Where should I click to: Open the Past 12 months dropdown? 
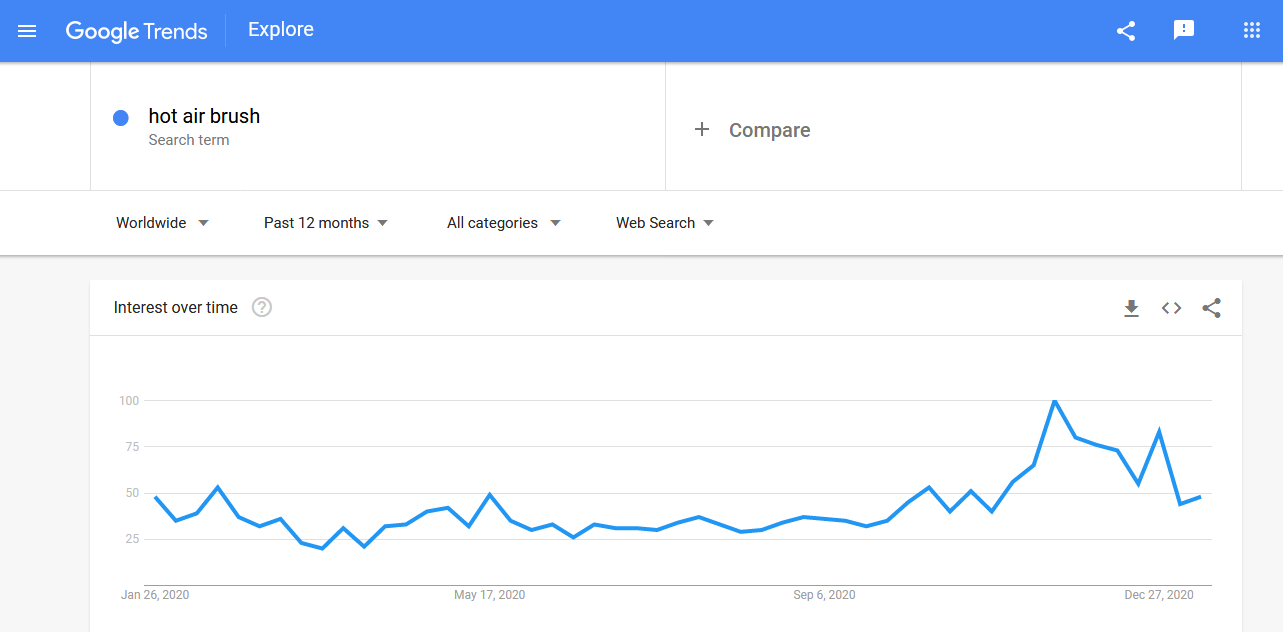pyautogui.click(x=326, y=223)
